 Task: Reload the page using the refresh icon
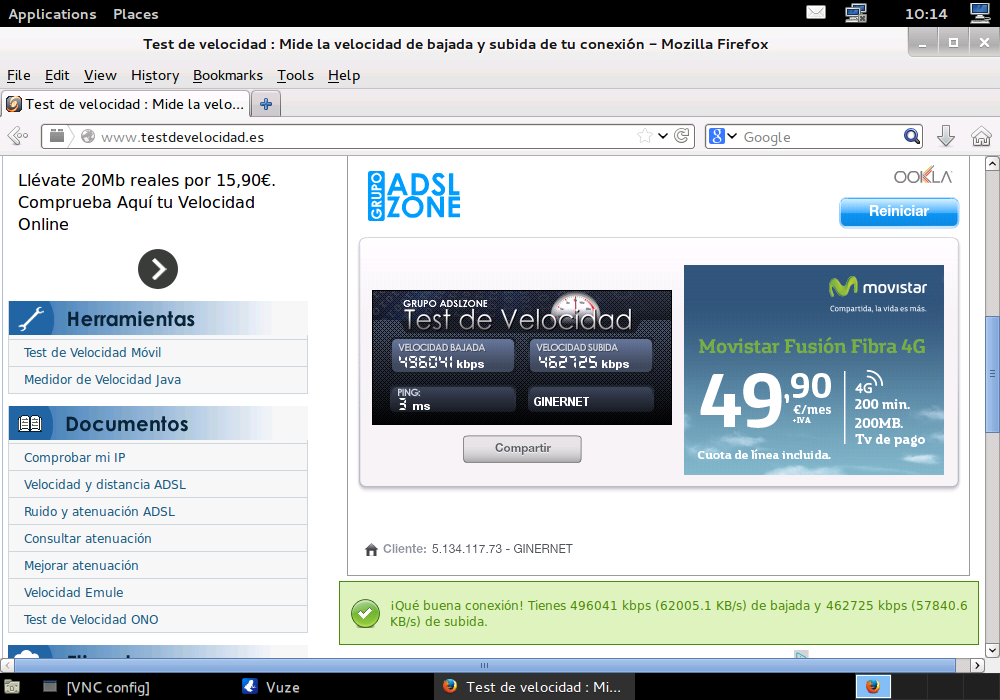[682, 136]
